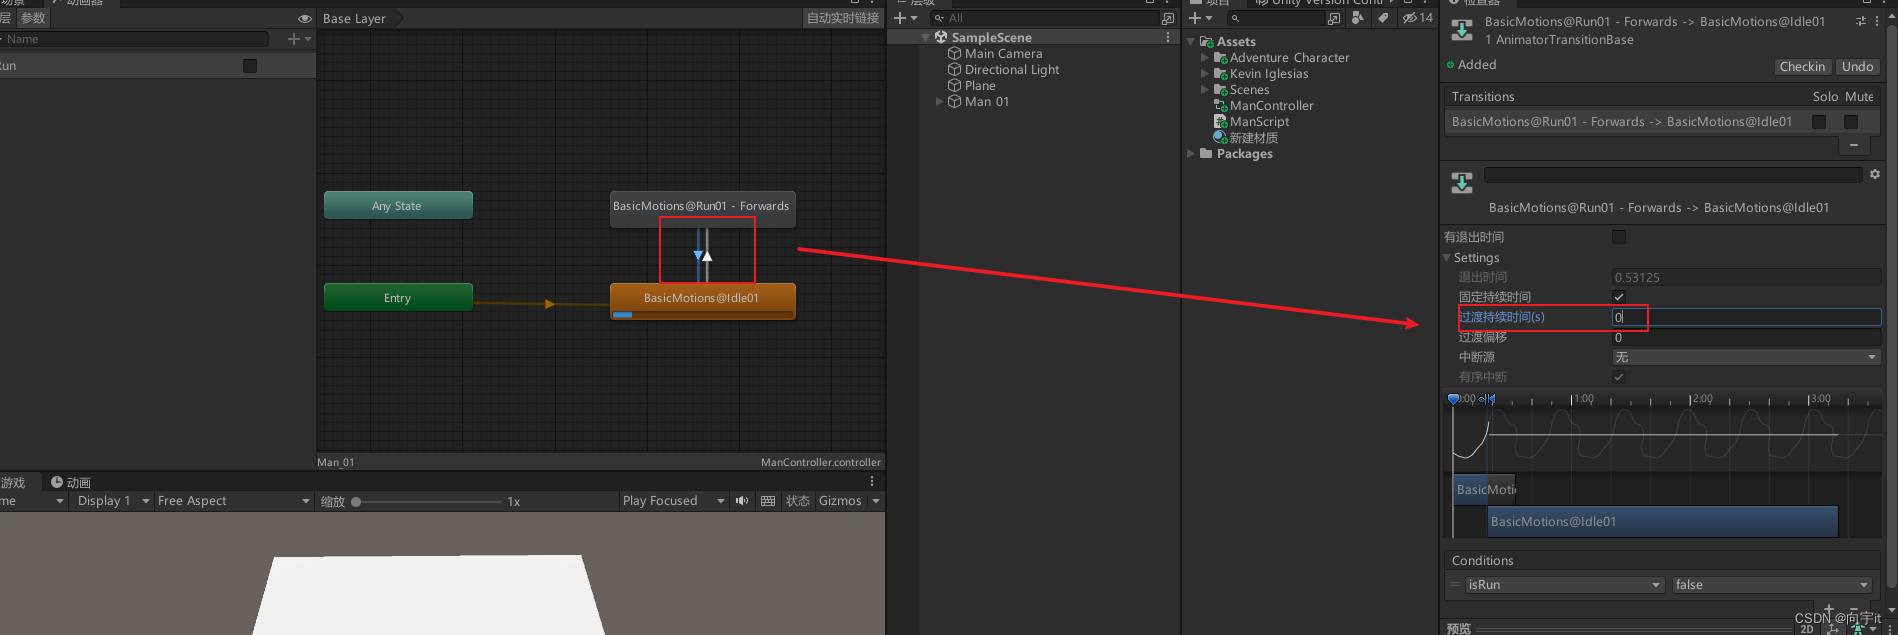Expand the Scenes folder
The height and width of the screenshot is (635, 1898).
(x=1204, y=90)
